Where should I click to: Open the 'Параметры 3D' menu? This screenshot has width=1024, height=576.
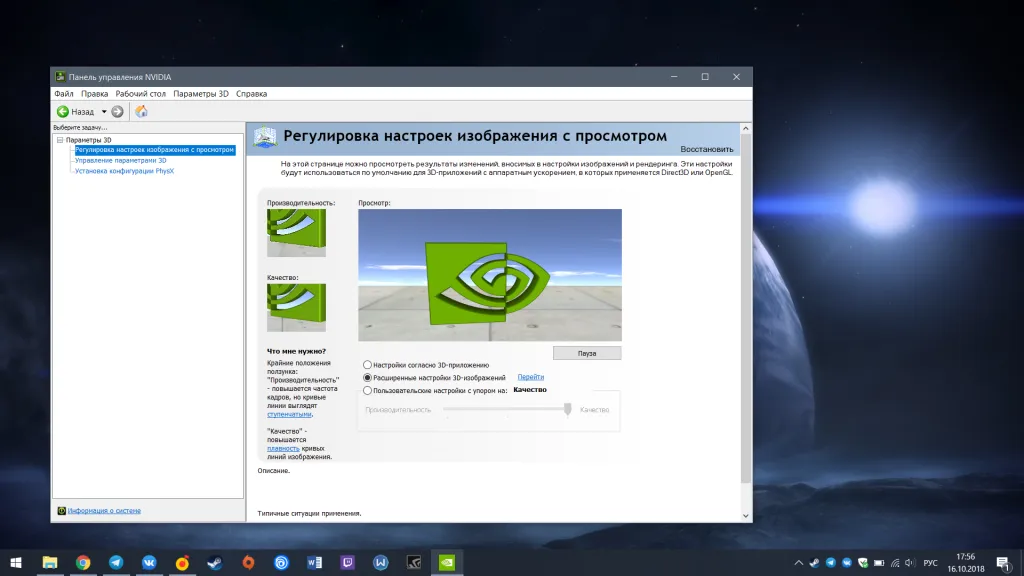200,93
